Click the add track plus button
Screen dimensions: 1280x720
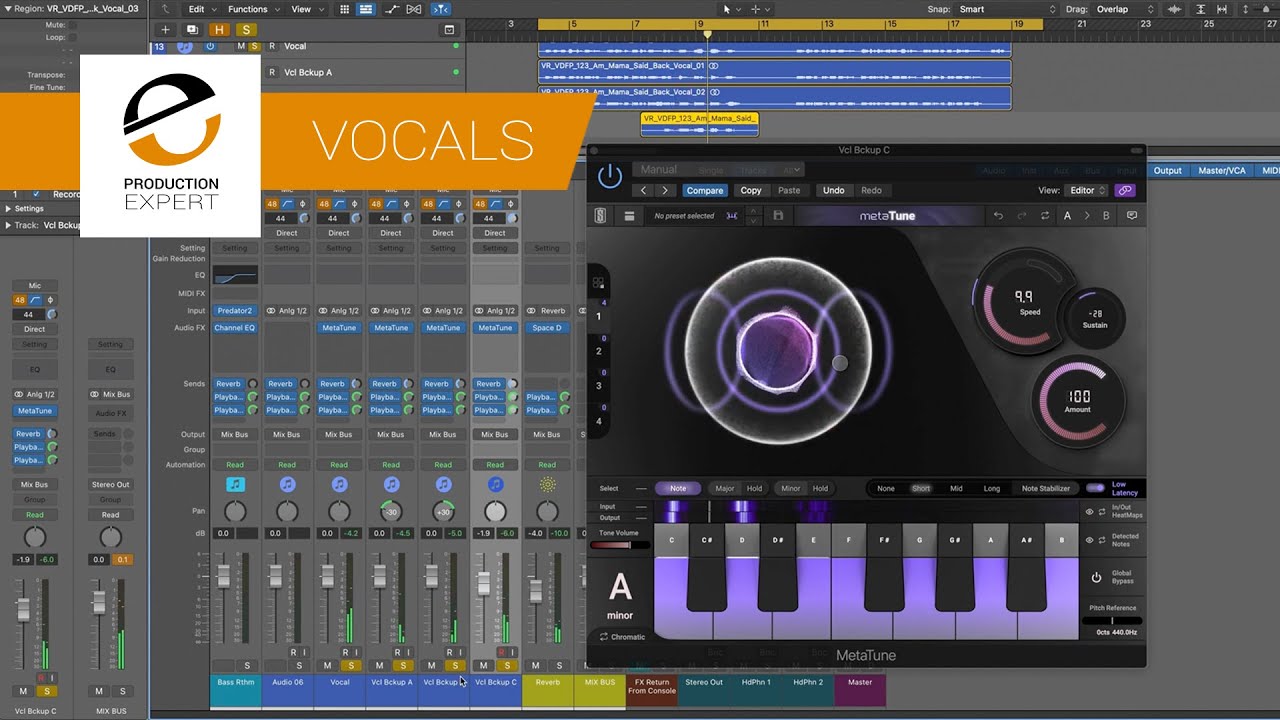[166, 30]
